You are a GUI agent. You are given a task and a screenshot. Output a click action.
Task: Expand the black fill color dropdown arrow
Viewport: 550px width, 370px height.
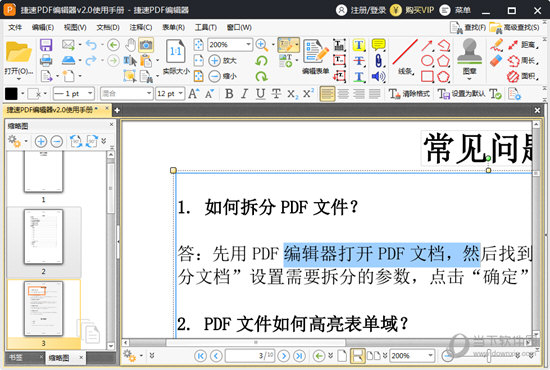click(x=22, y=94)
